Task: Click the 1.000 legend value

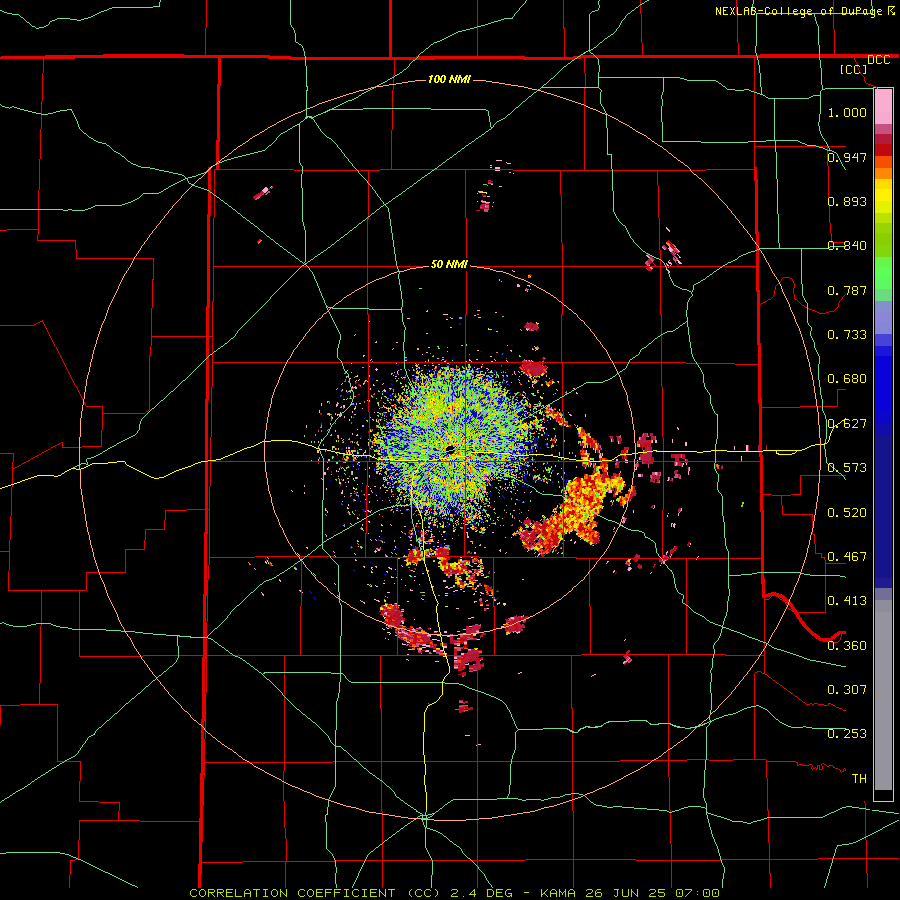Action: 847,112
